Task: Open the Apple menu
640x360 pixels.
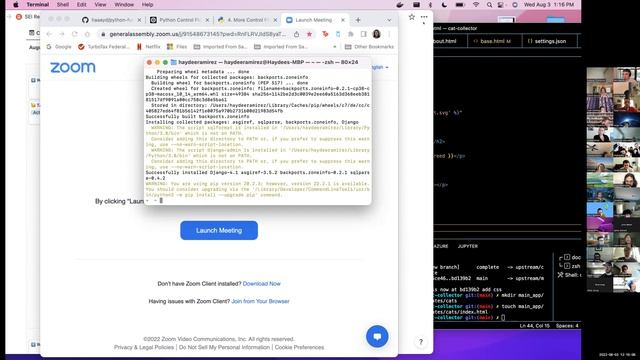Action: 16,5
